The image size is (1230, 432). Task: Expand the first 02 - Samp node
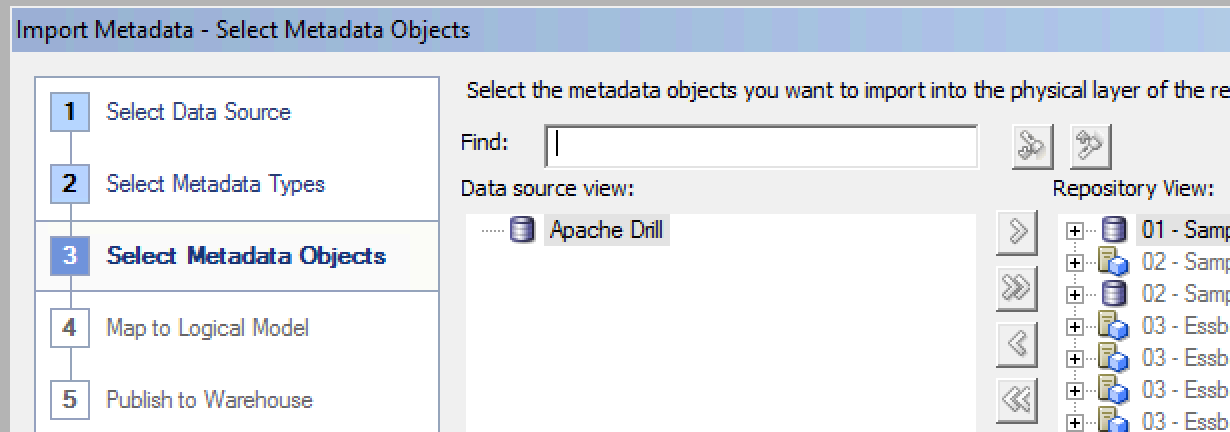1075,263
